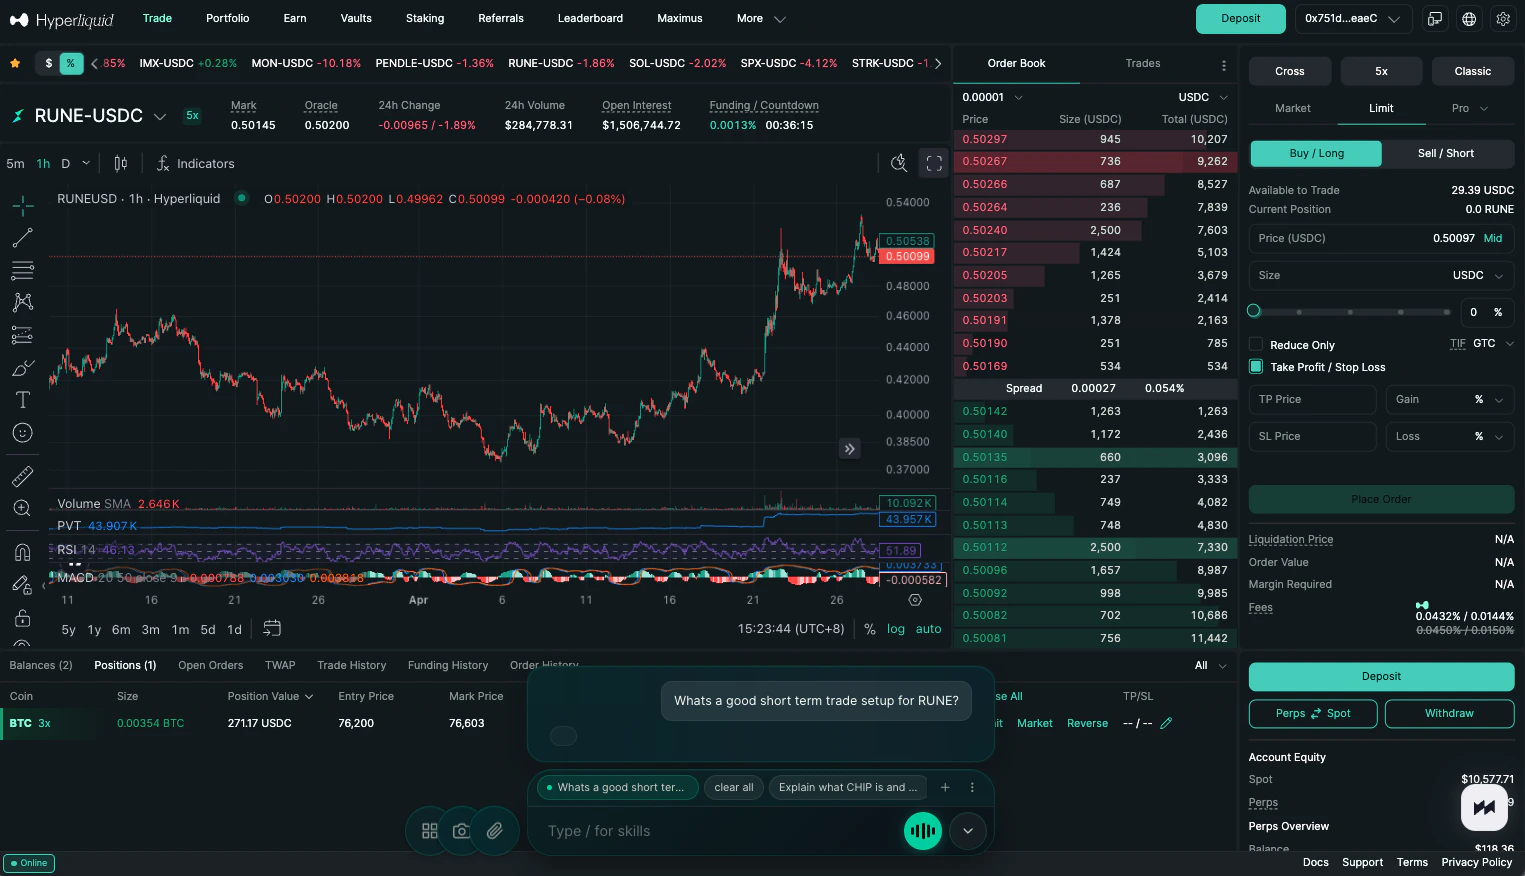Start voice input in chat
Image resolution: width=1525 pixels, height=876 pixels.
tap(923, 831)
